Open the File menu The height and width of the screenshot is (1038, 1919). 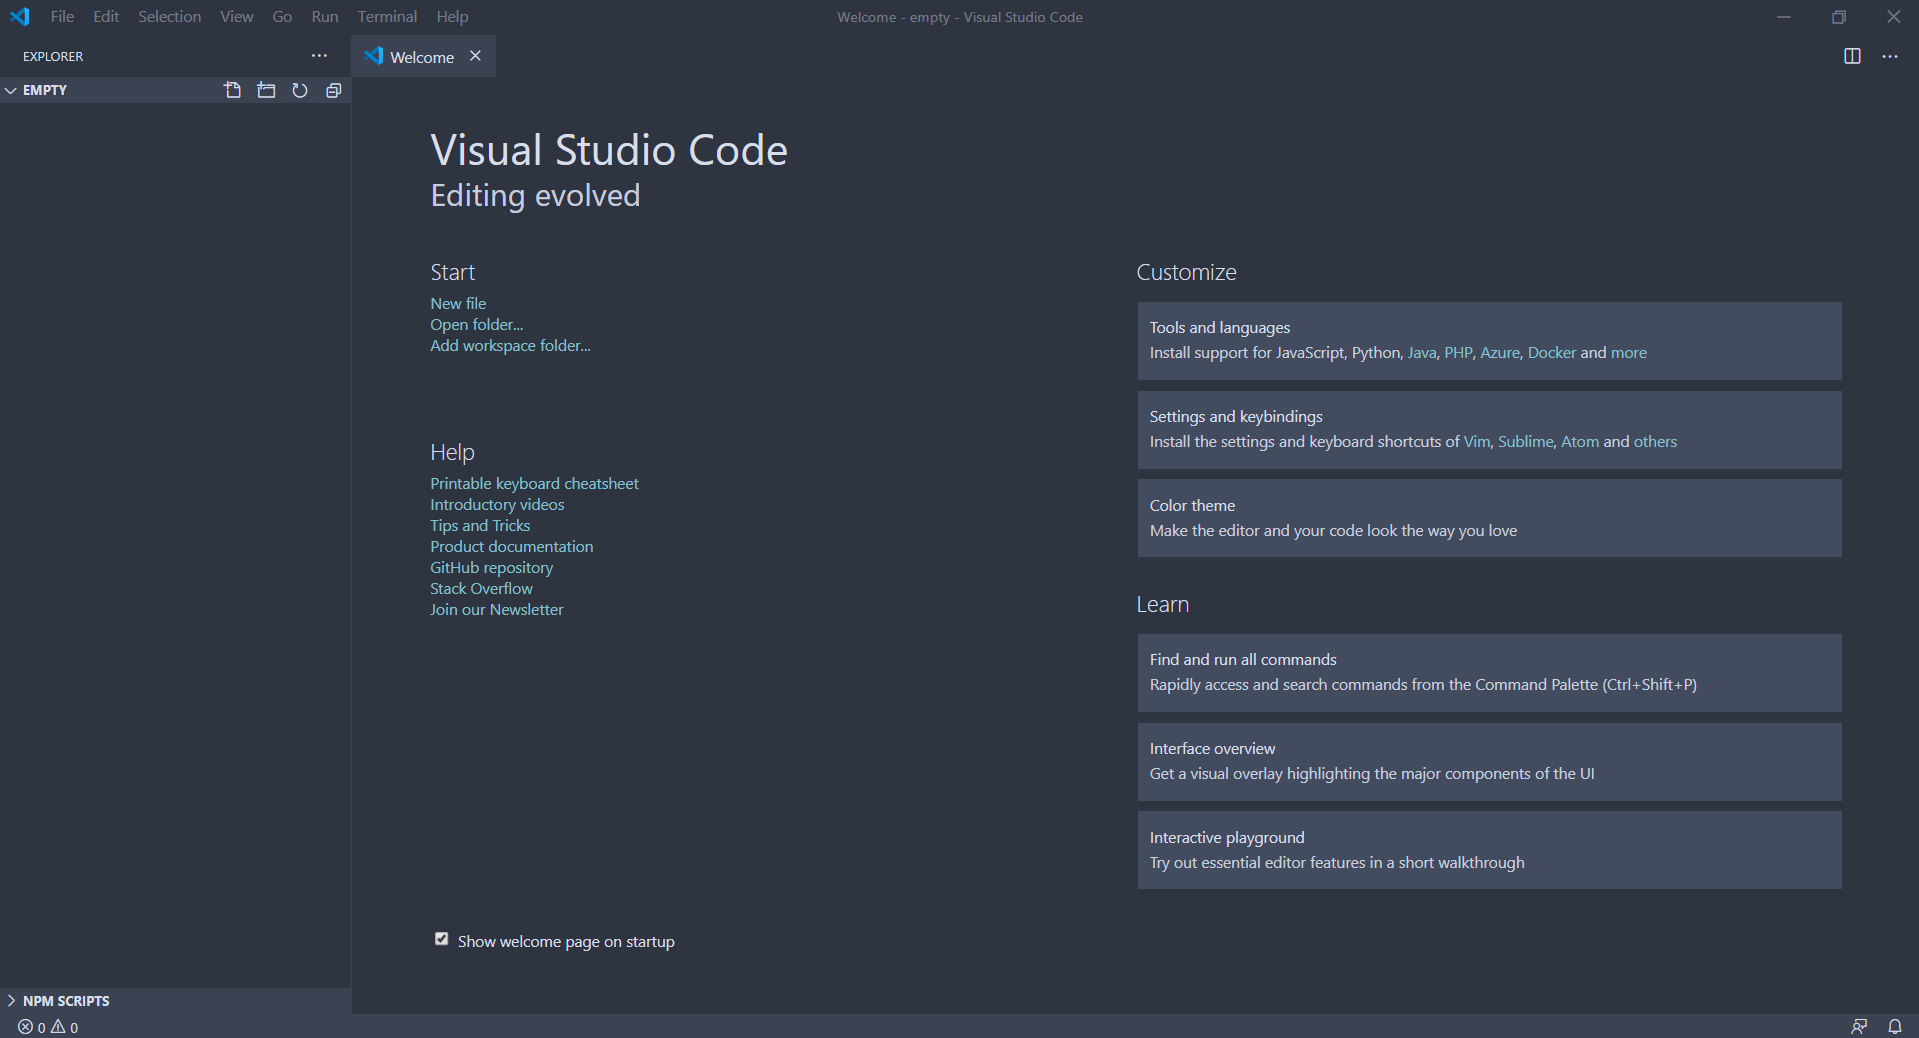[62, 17]
